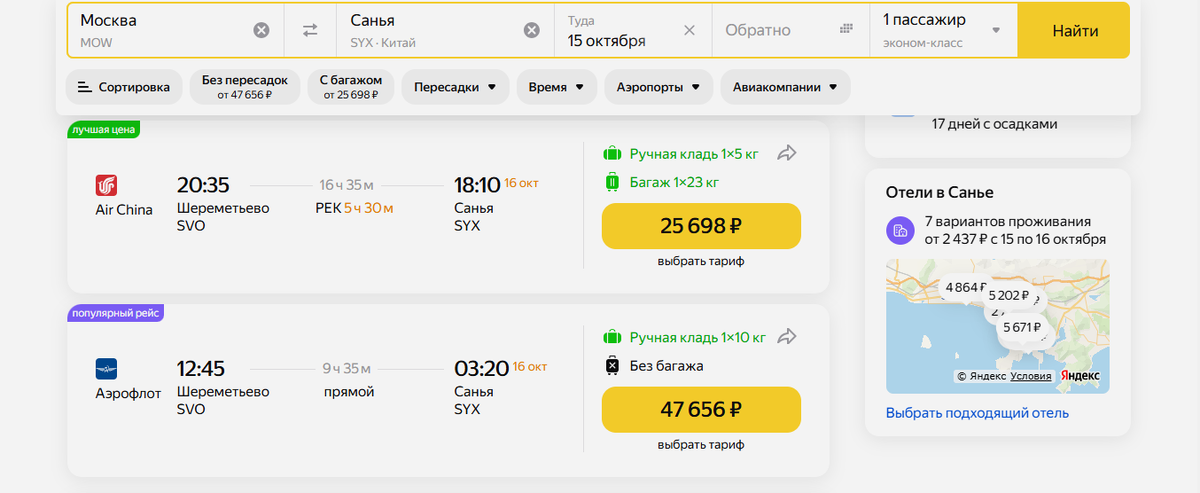The height and width of the screenshot is (493, 1200).
Task: Toggle the Без пересадок filter
Action: (245, 87)
